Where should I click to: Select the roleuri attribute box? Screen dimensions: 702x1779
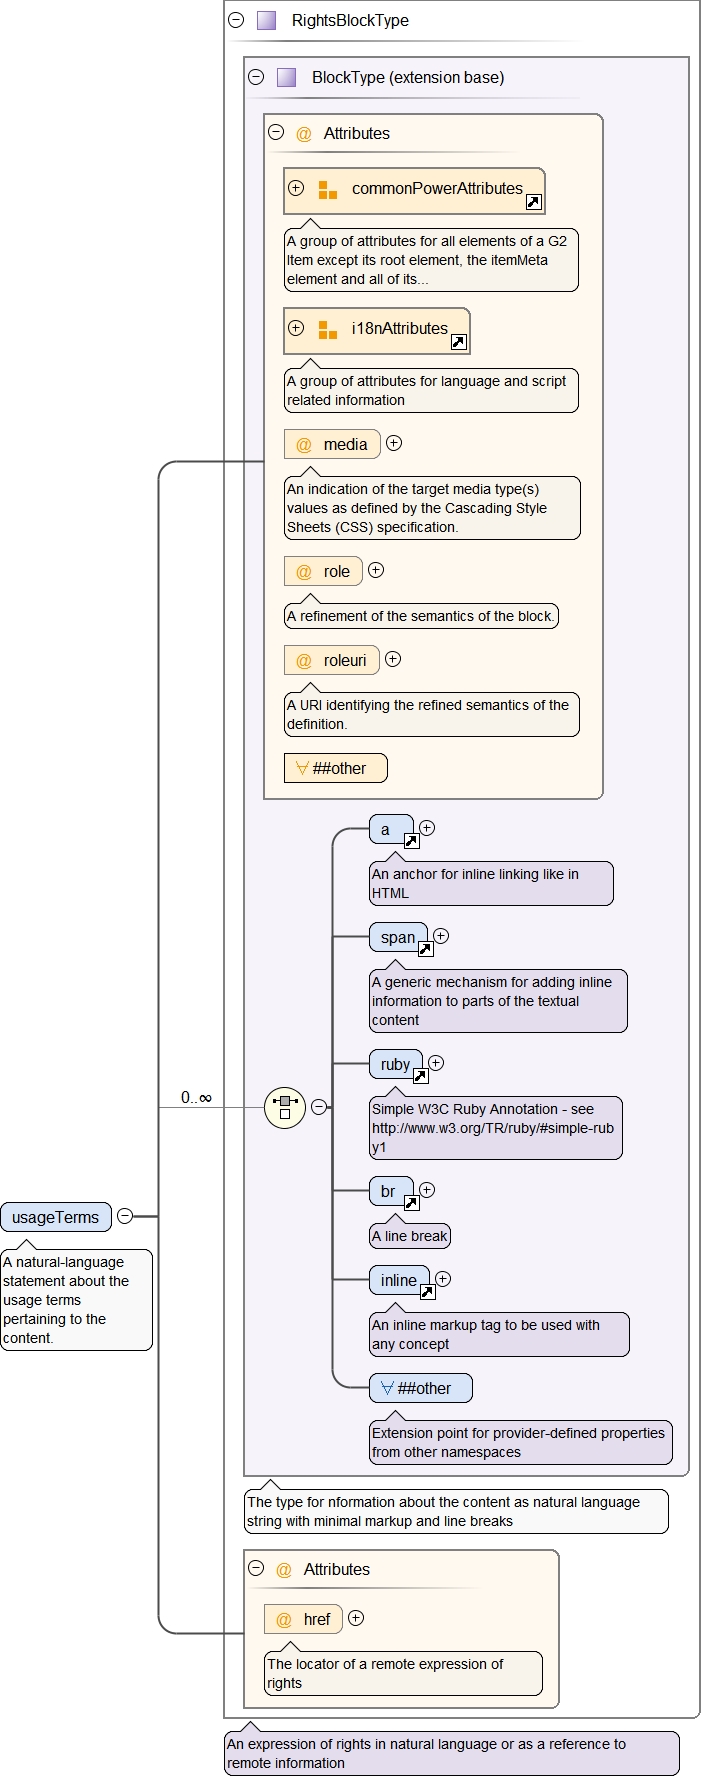(x=332, y=660)
